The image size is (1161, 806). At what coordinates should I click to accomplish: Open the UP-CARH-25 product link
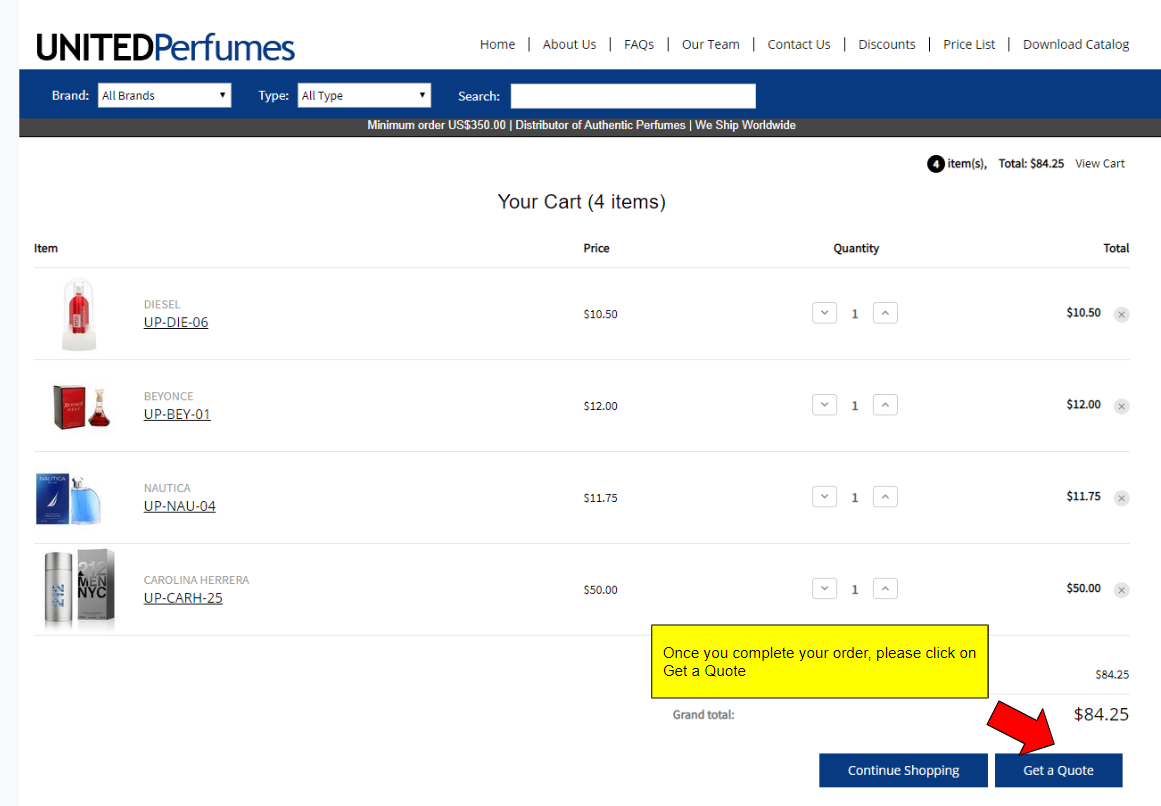coord(183,598)
